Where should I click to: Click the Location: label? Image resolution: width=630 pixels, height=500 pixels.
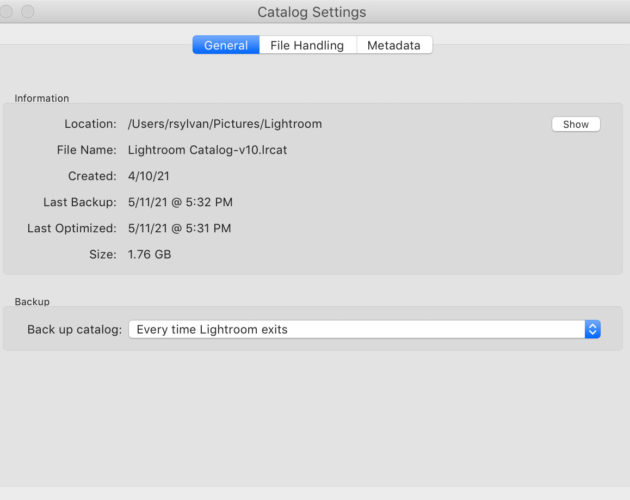(90, 124)
